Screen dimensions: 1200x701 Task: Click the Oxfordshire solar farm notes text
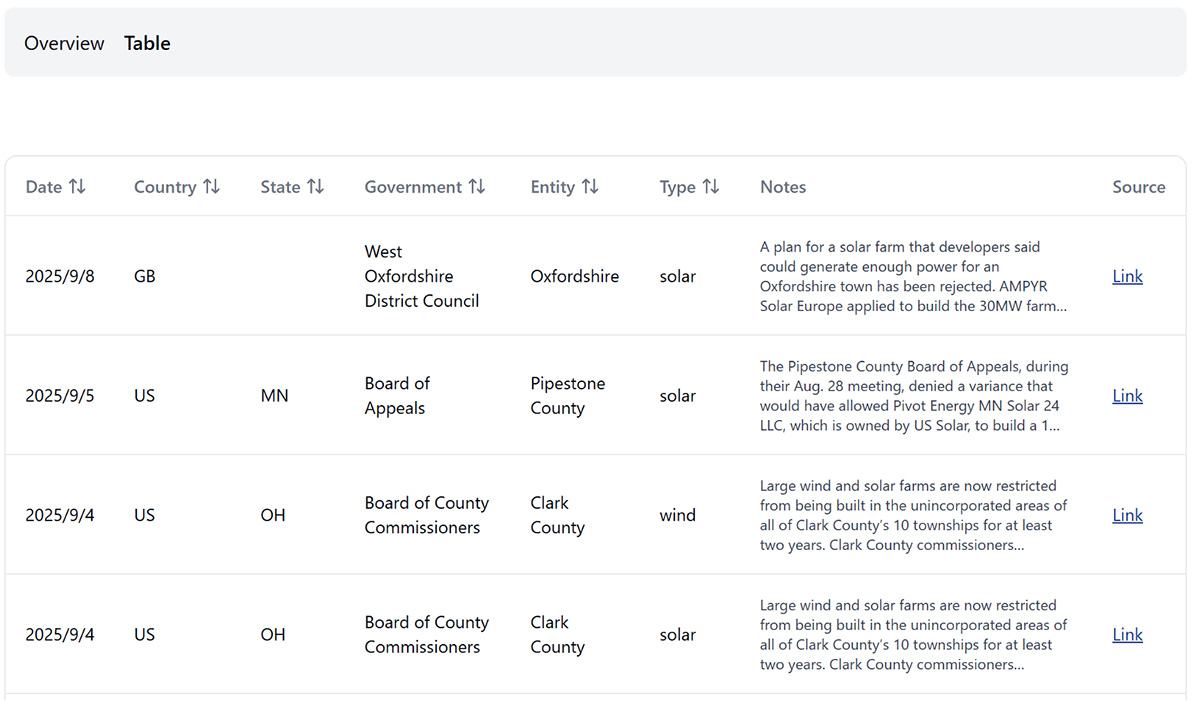[x=913, y=276]
